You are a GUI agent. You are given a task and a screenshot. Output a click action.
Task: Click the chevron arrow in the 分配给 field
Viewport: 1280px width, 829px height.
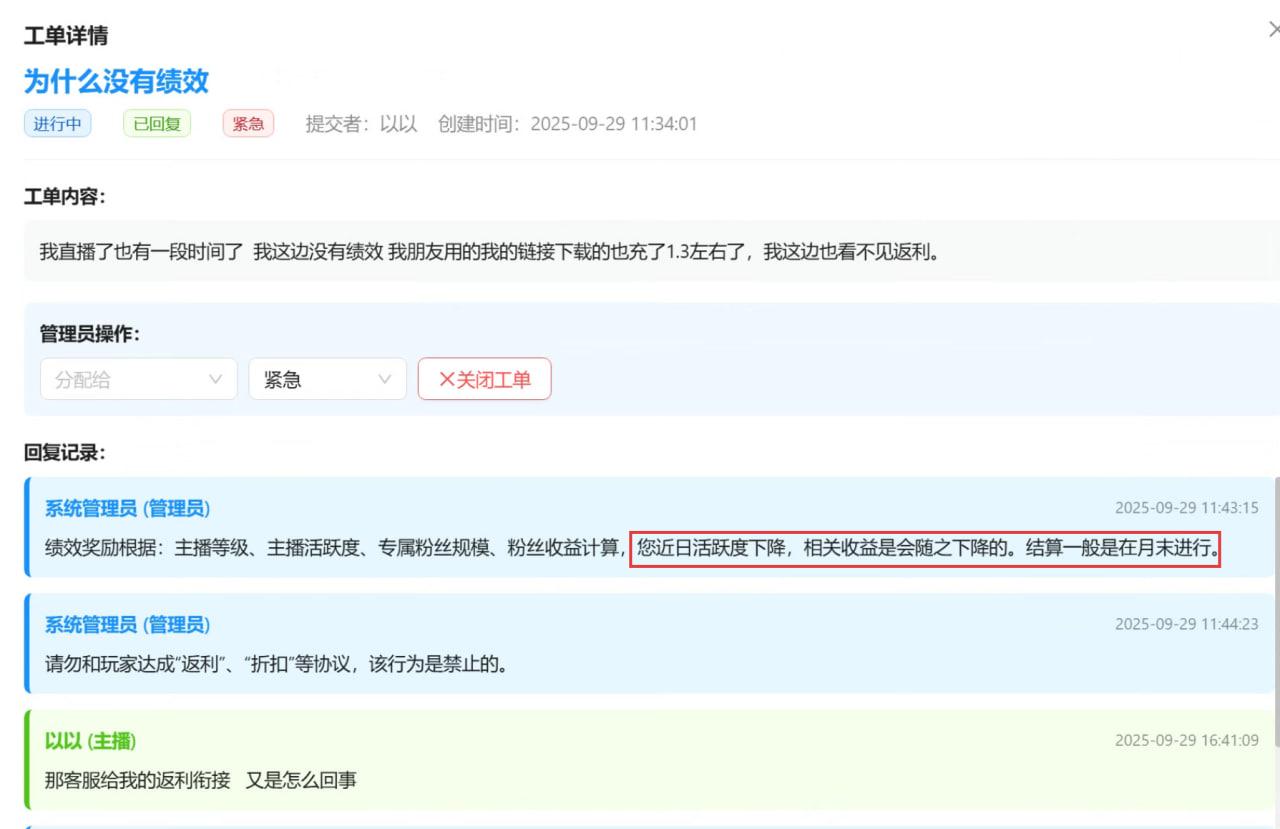point(215,379)
